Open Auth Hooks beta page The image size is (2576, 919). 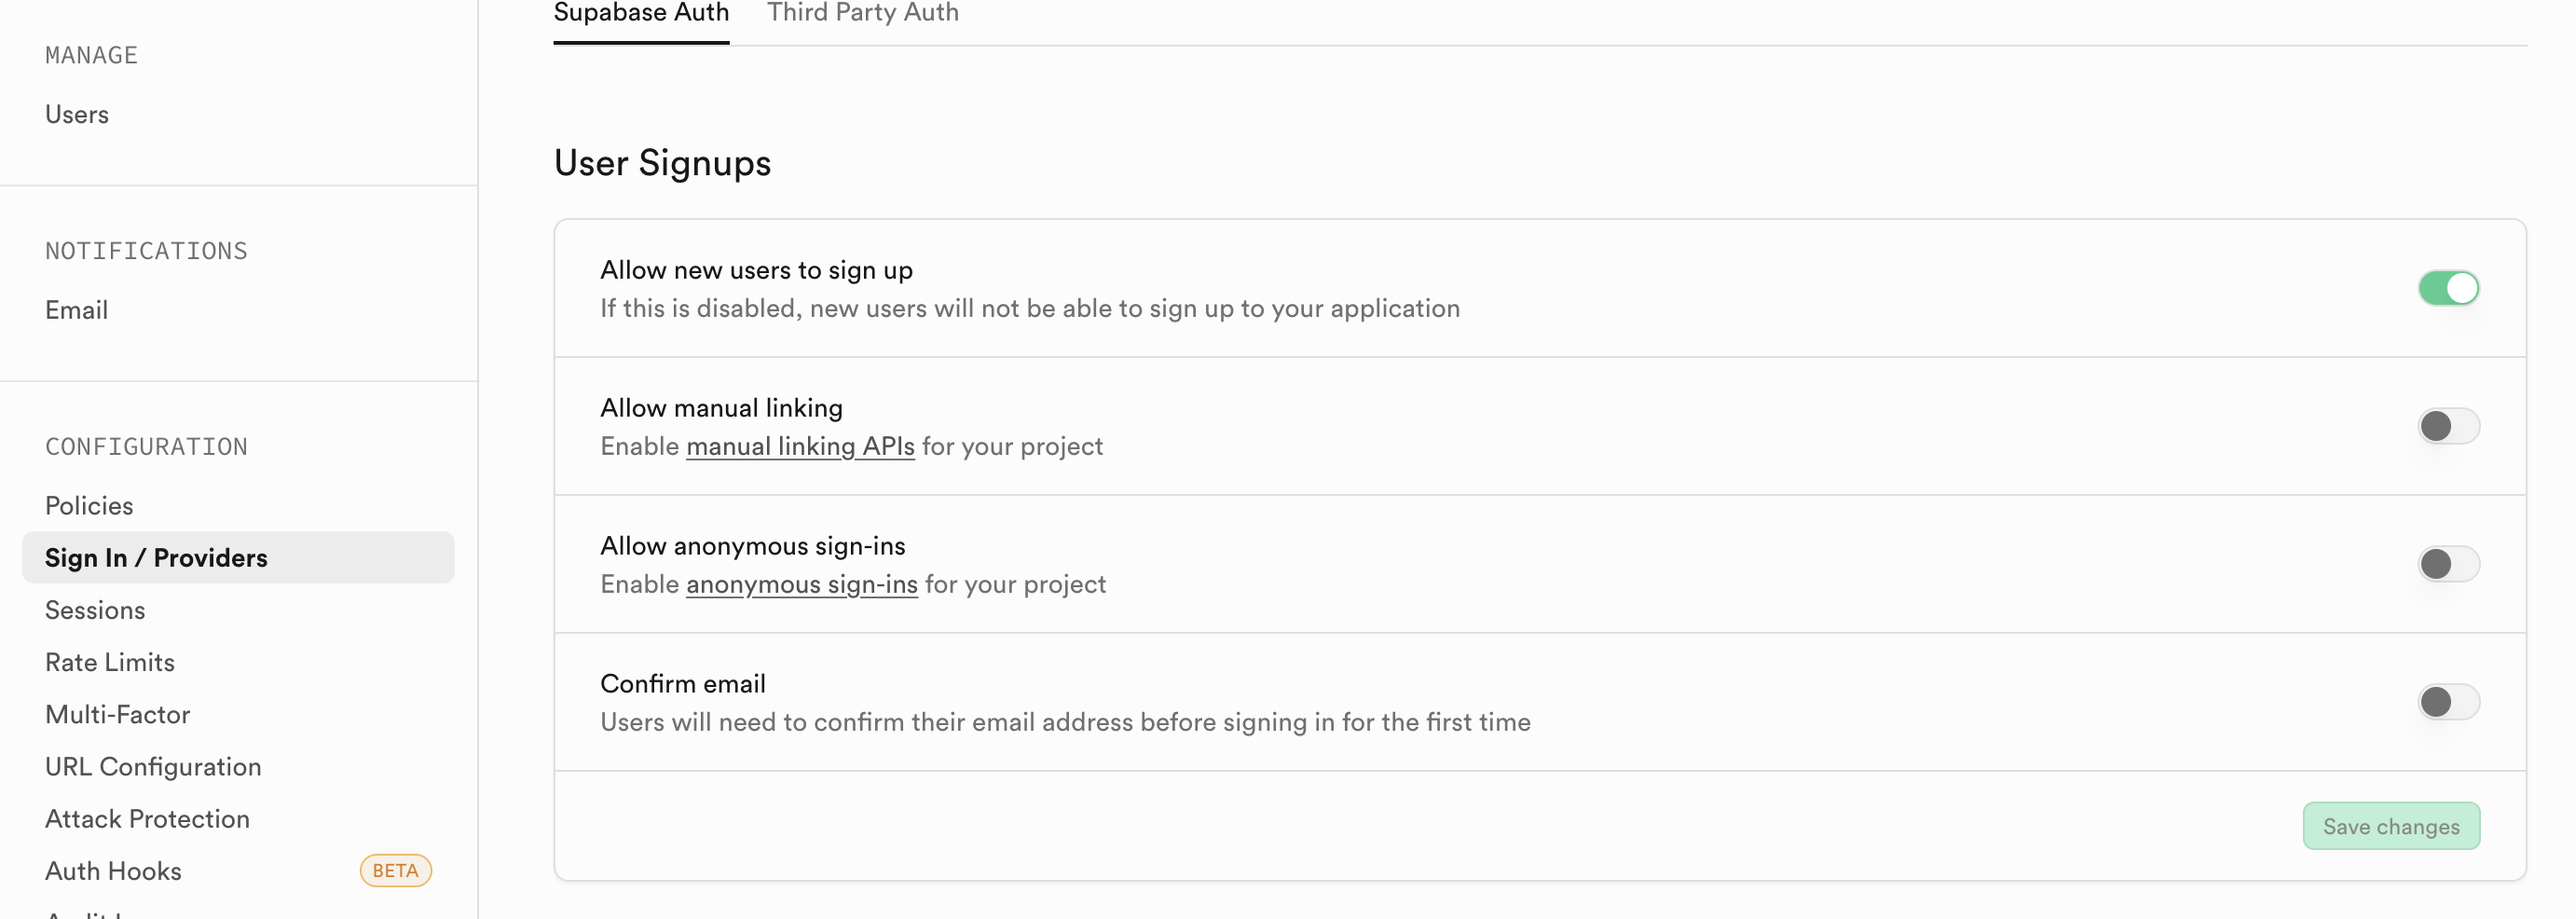tap(113, 870)
